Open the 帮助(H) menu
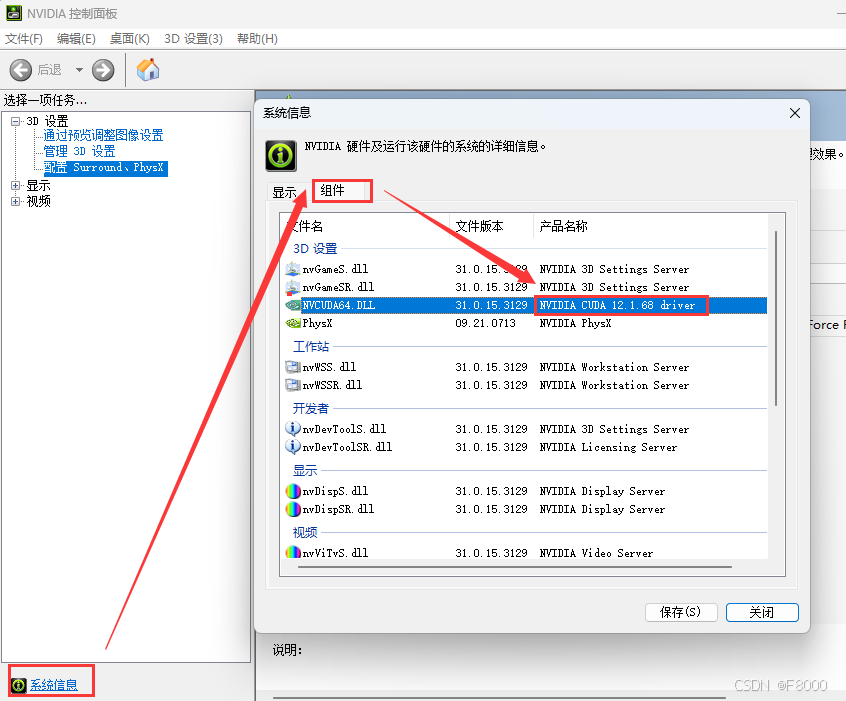Viewport: 846px width, 701px height. 257,39
